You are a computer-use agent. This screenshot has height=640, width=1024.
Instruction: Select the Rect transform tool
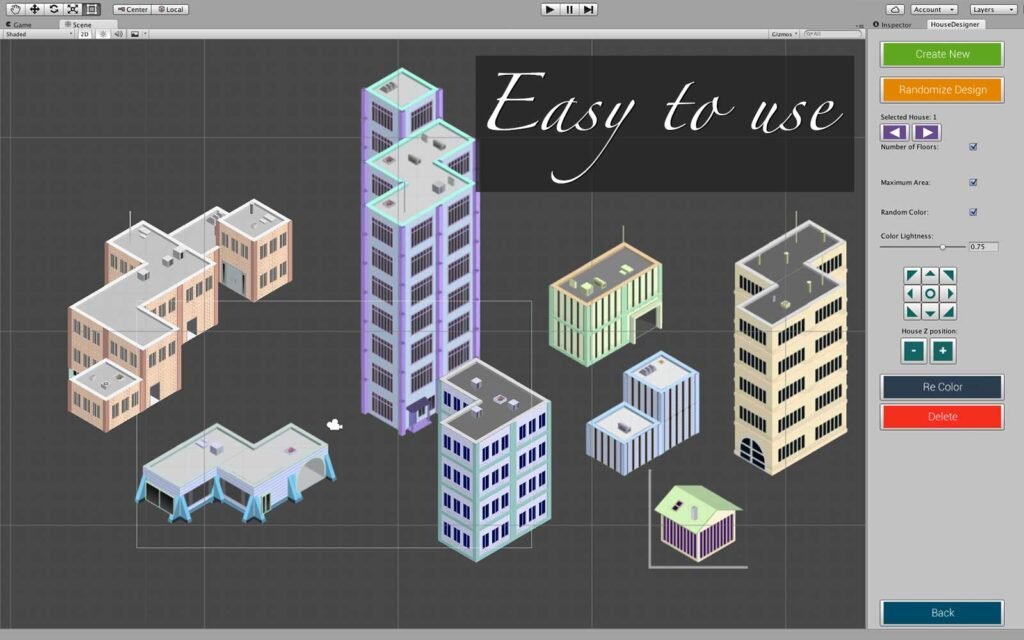pyautogui.click(x=92, y=9)
